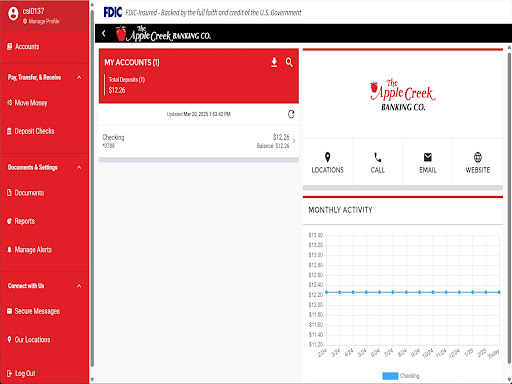The width and height of the screenshot is (512, 384).
Task: Click the WEBSITE button
Action: pos(478,162)
